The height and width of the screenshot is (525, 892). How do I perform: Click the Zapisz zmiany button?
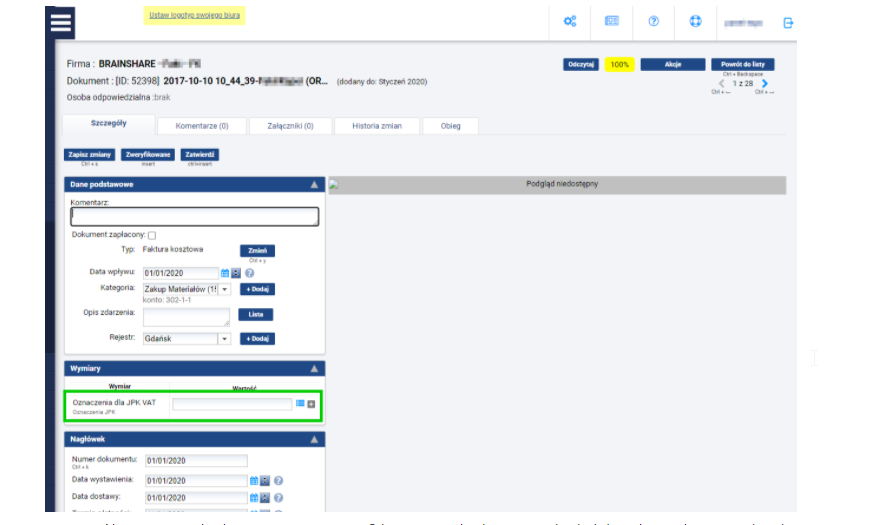[x=89, y=155]
